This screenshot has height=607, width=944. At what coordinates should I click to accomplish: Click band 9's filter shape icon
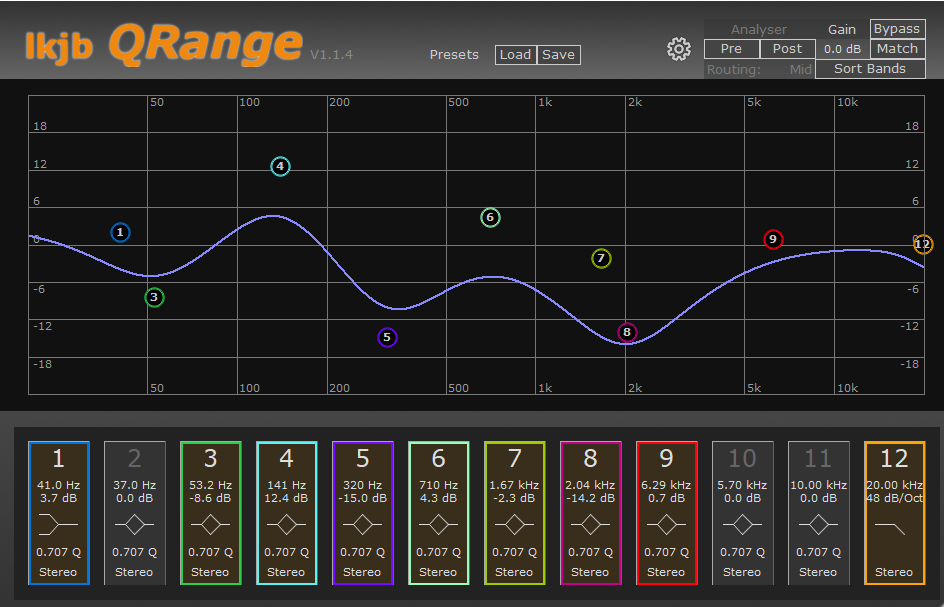[x=666, y=524]
